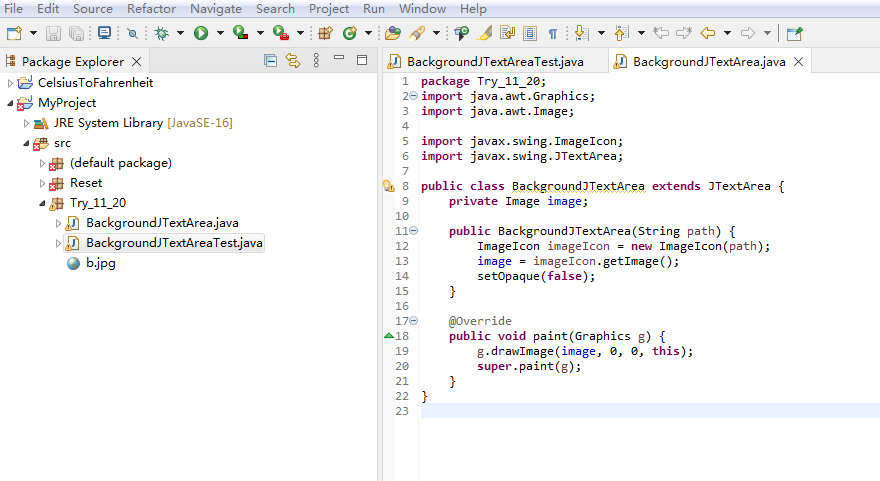Toggle Show Whitespace Characters pilcrow icon

(x=553, y=33)
